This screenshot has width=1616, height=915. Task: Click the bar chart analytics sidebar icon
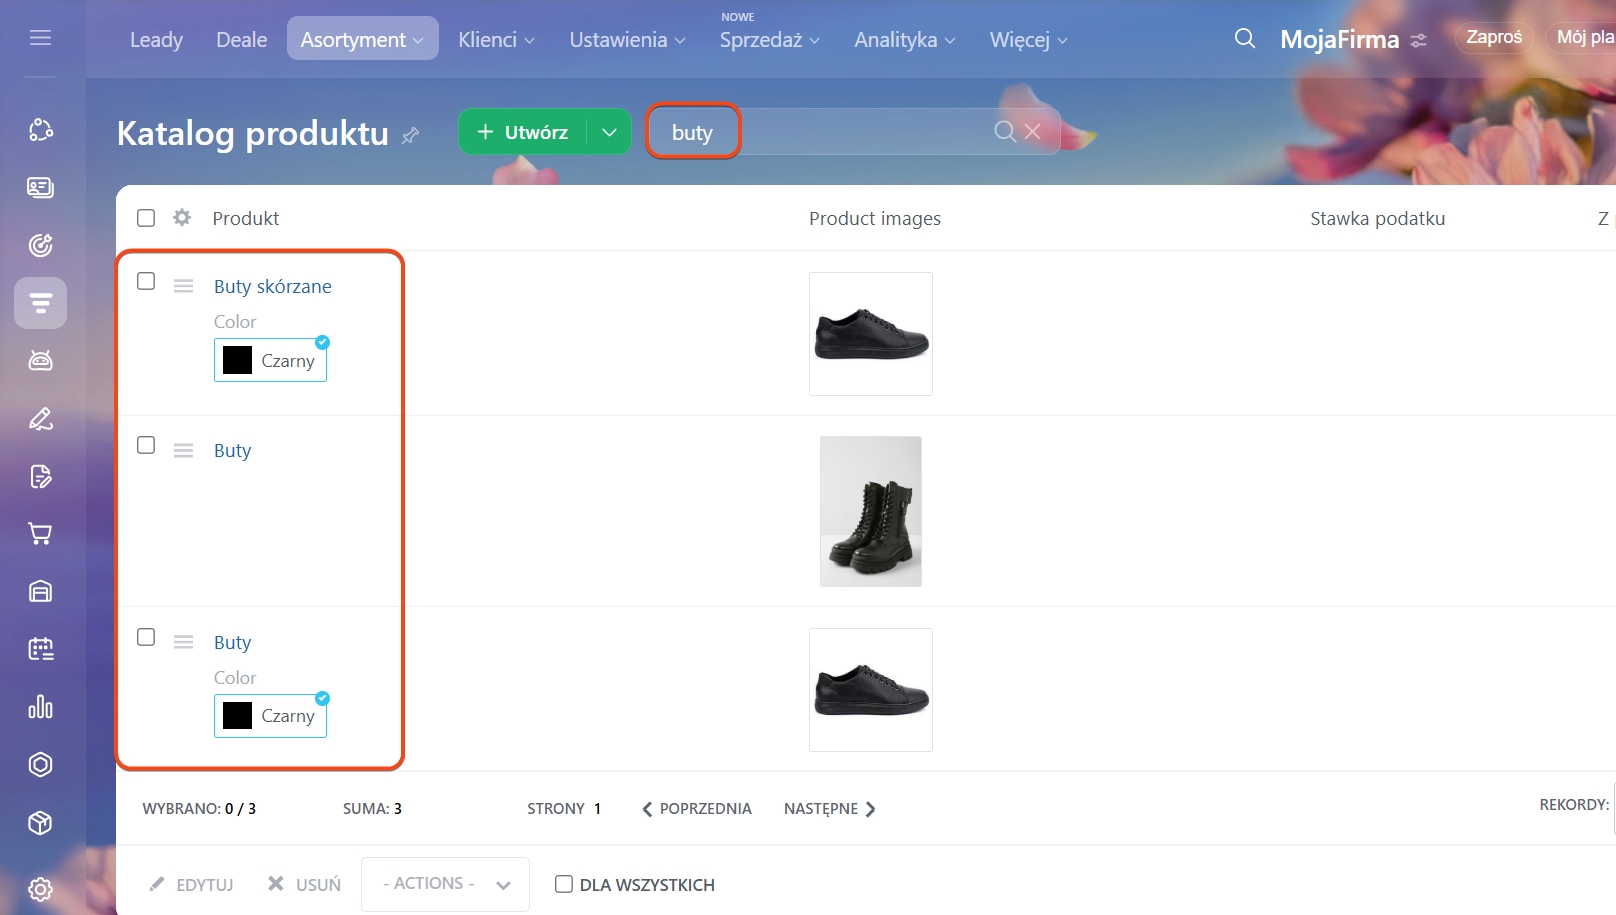[40, 707]
